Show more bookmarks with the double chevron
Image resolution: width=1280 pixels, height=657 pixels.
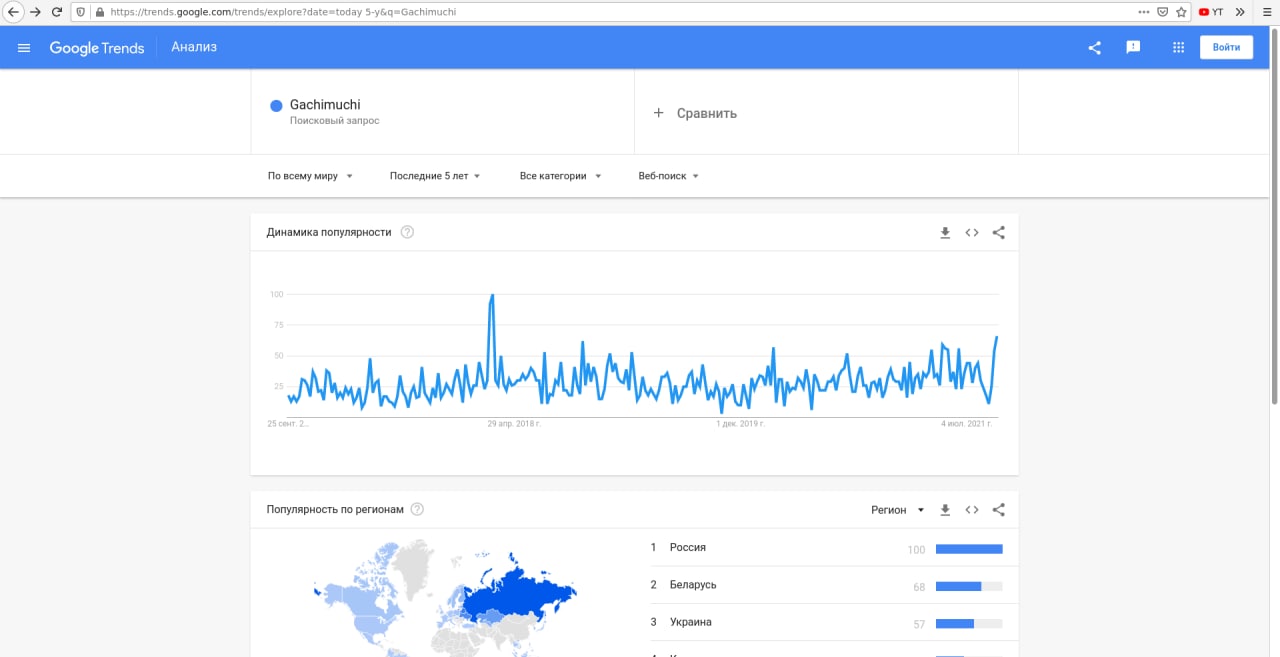[x=1241, y=12]
